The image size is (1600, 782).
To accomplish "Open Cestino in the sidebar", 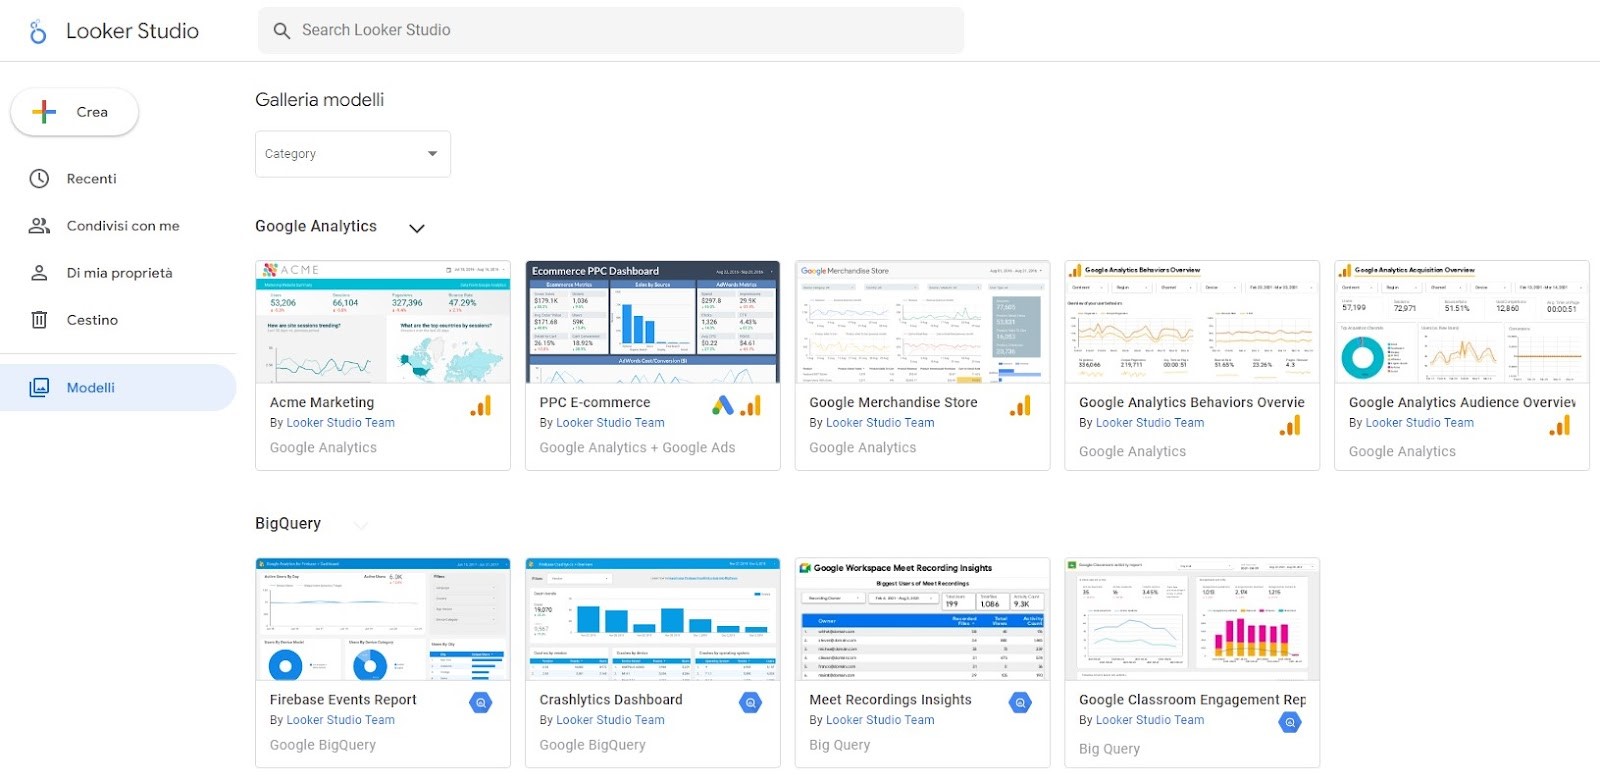I will pyautogui.click(x=118, y=320).
